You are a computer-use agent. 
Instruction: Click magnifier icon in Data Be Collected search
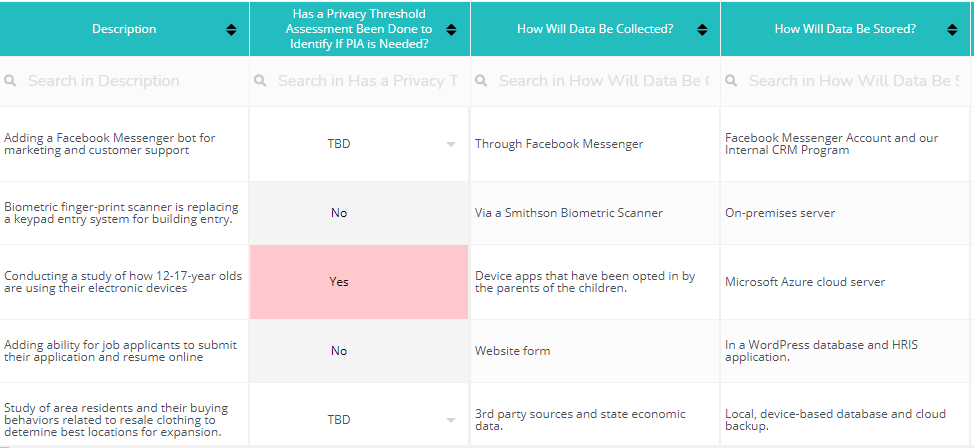(x=482, y=81)
